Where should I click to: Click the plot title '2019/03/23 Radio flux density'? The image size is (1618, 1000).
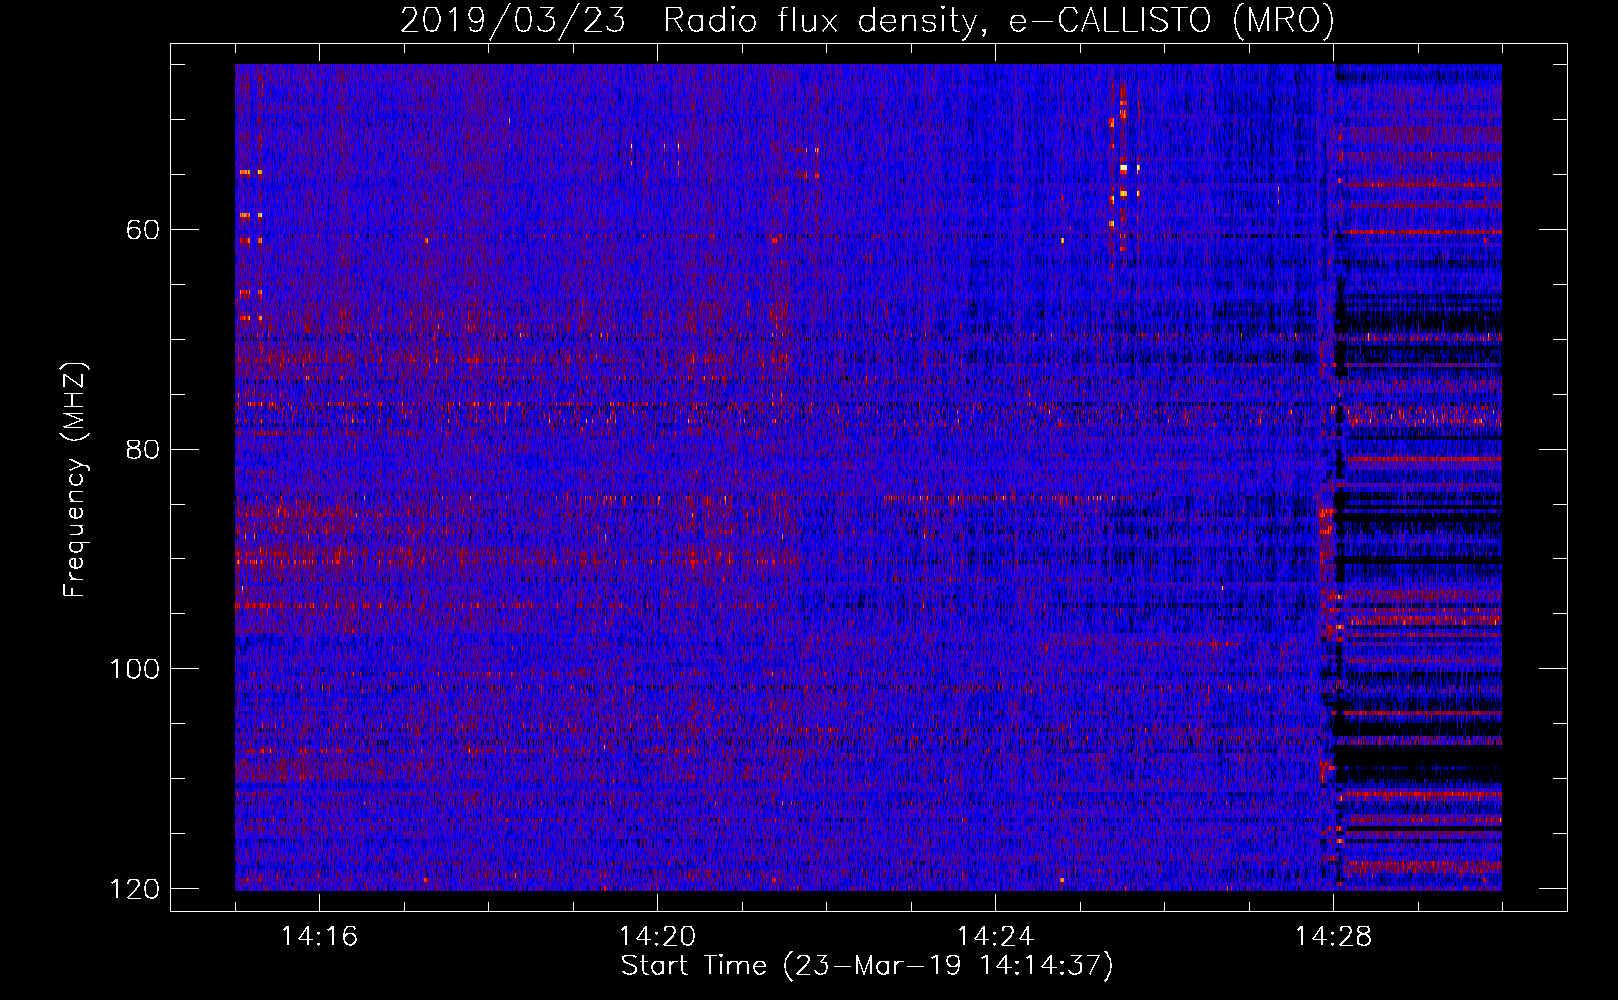pos(867,21)
